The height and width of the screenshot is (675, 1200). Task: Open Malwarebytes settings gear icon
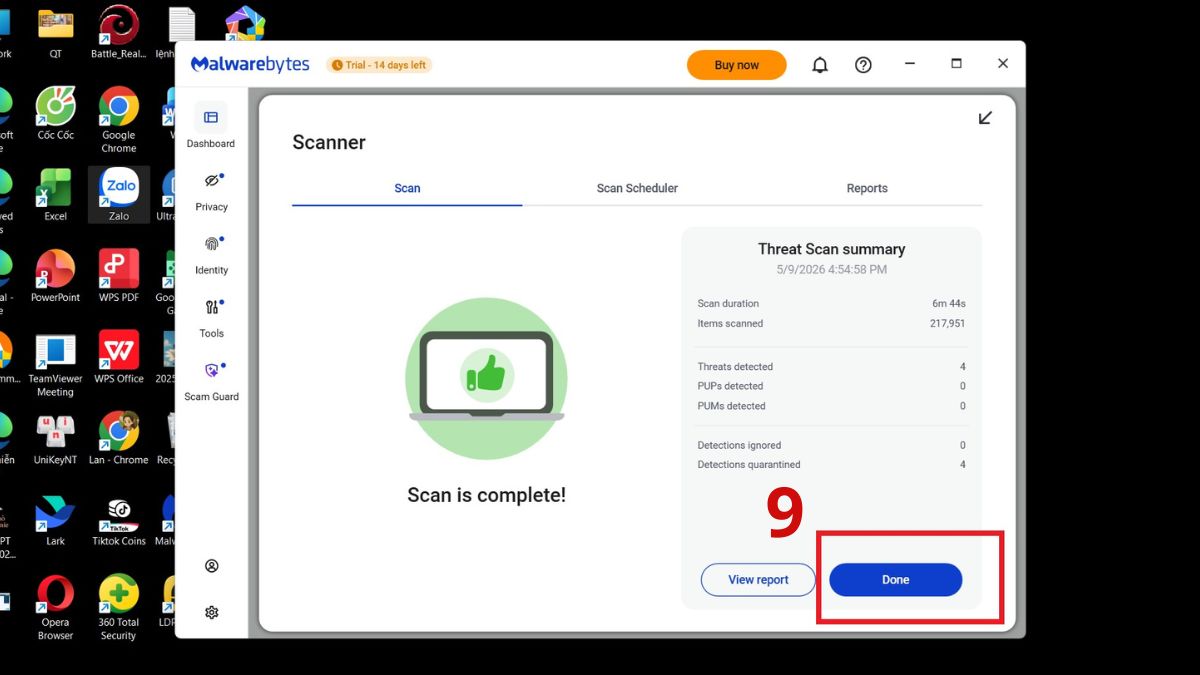(211, 612)
